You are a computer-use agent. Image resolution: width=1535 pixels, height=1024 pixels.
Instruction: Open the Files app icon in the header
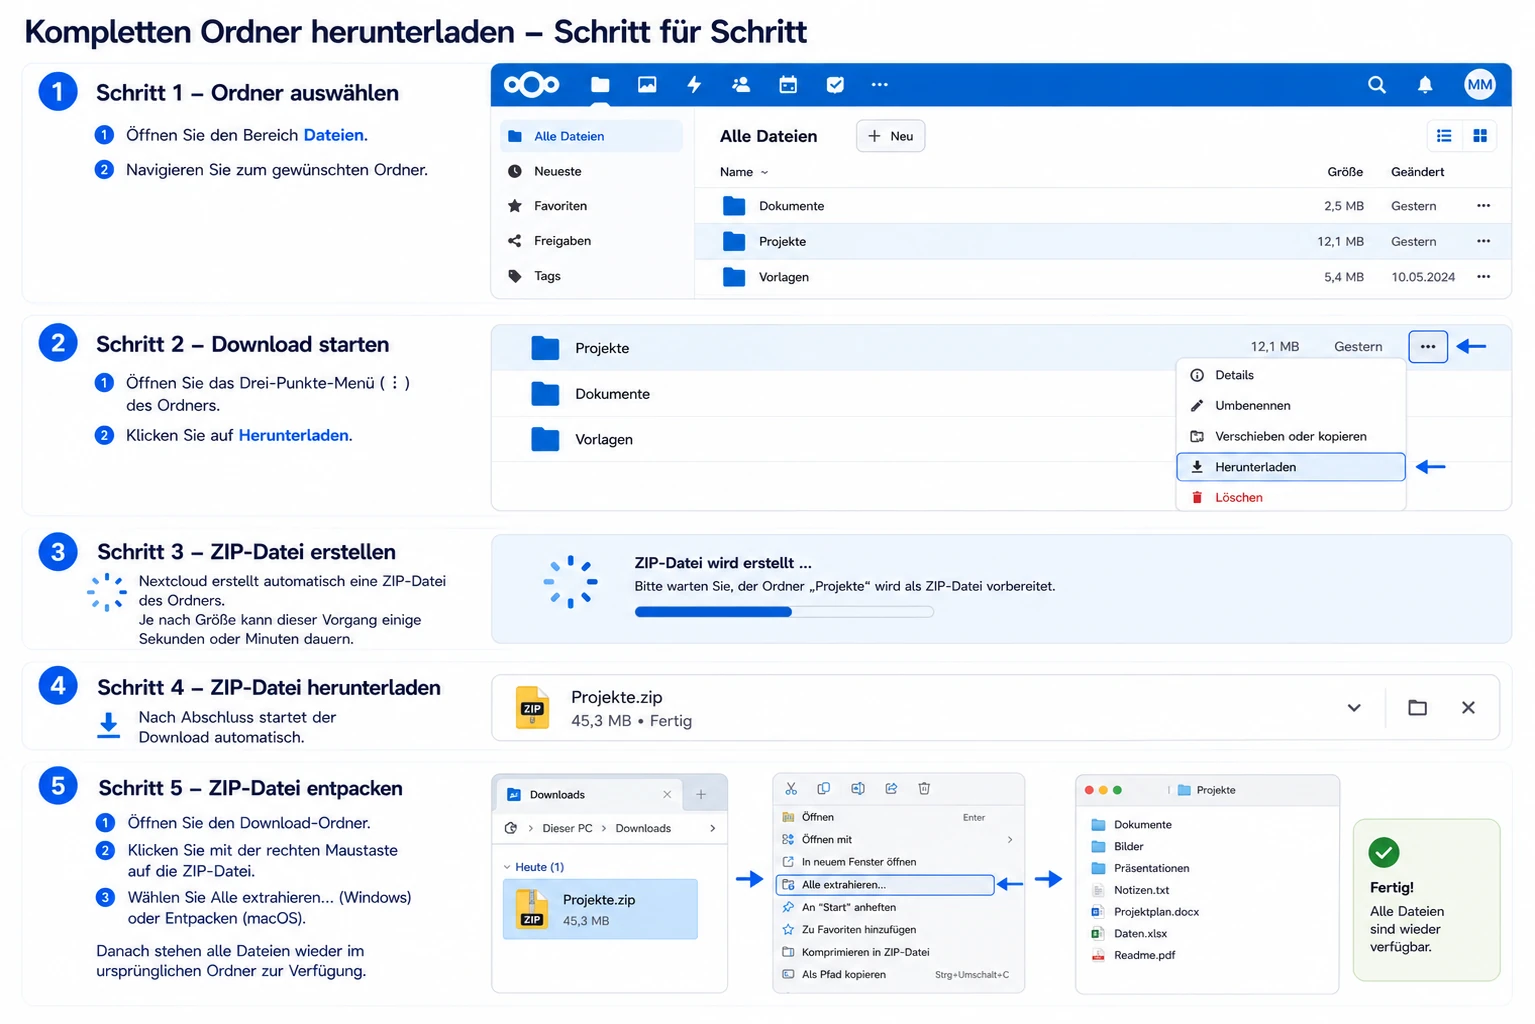pos(600,85)
